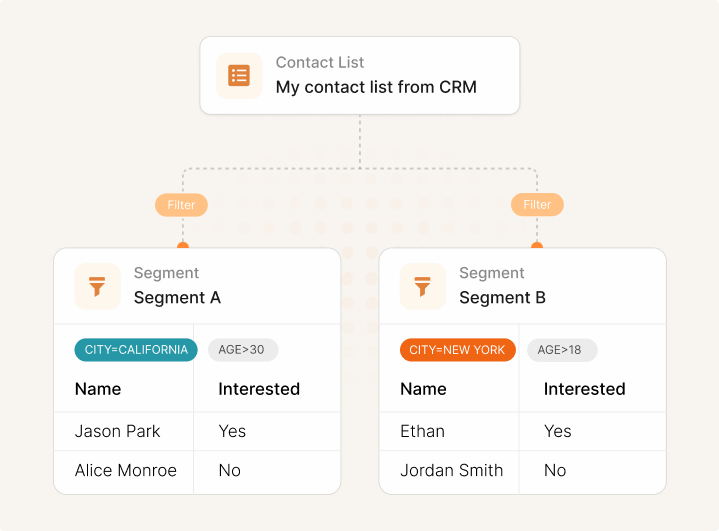The height and width of the screenshot is (531, 719).
Task: Open My contact list from CRM
Action: [x=376, y=87]
